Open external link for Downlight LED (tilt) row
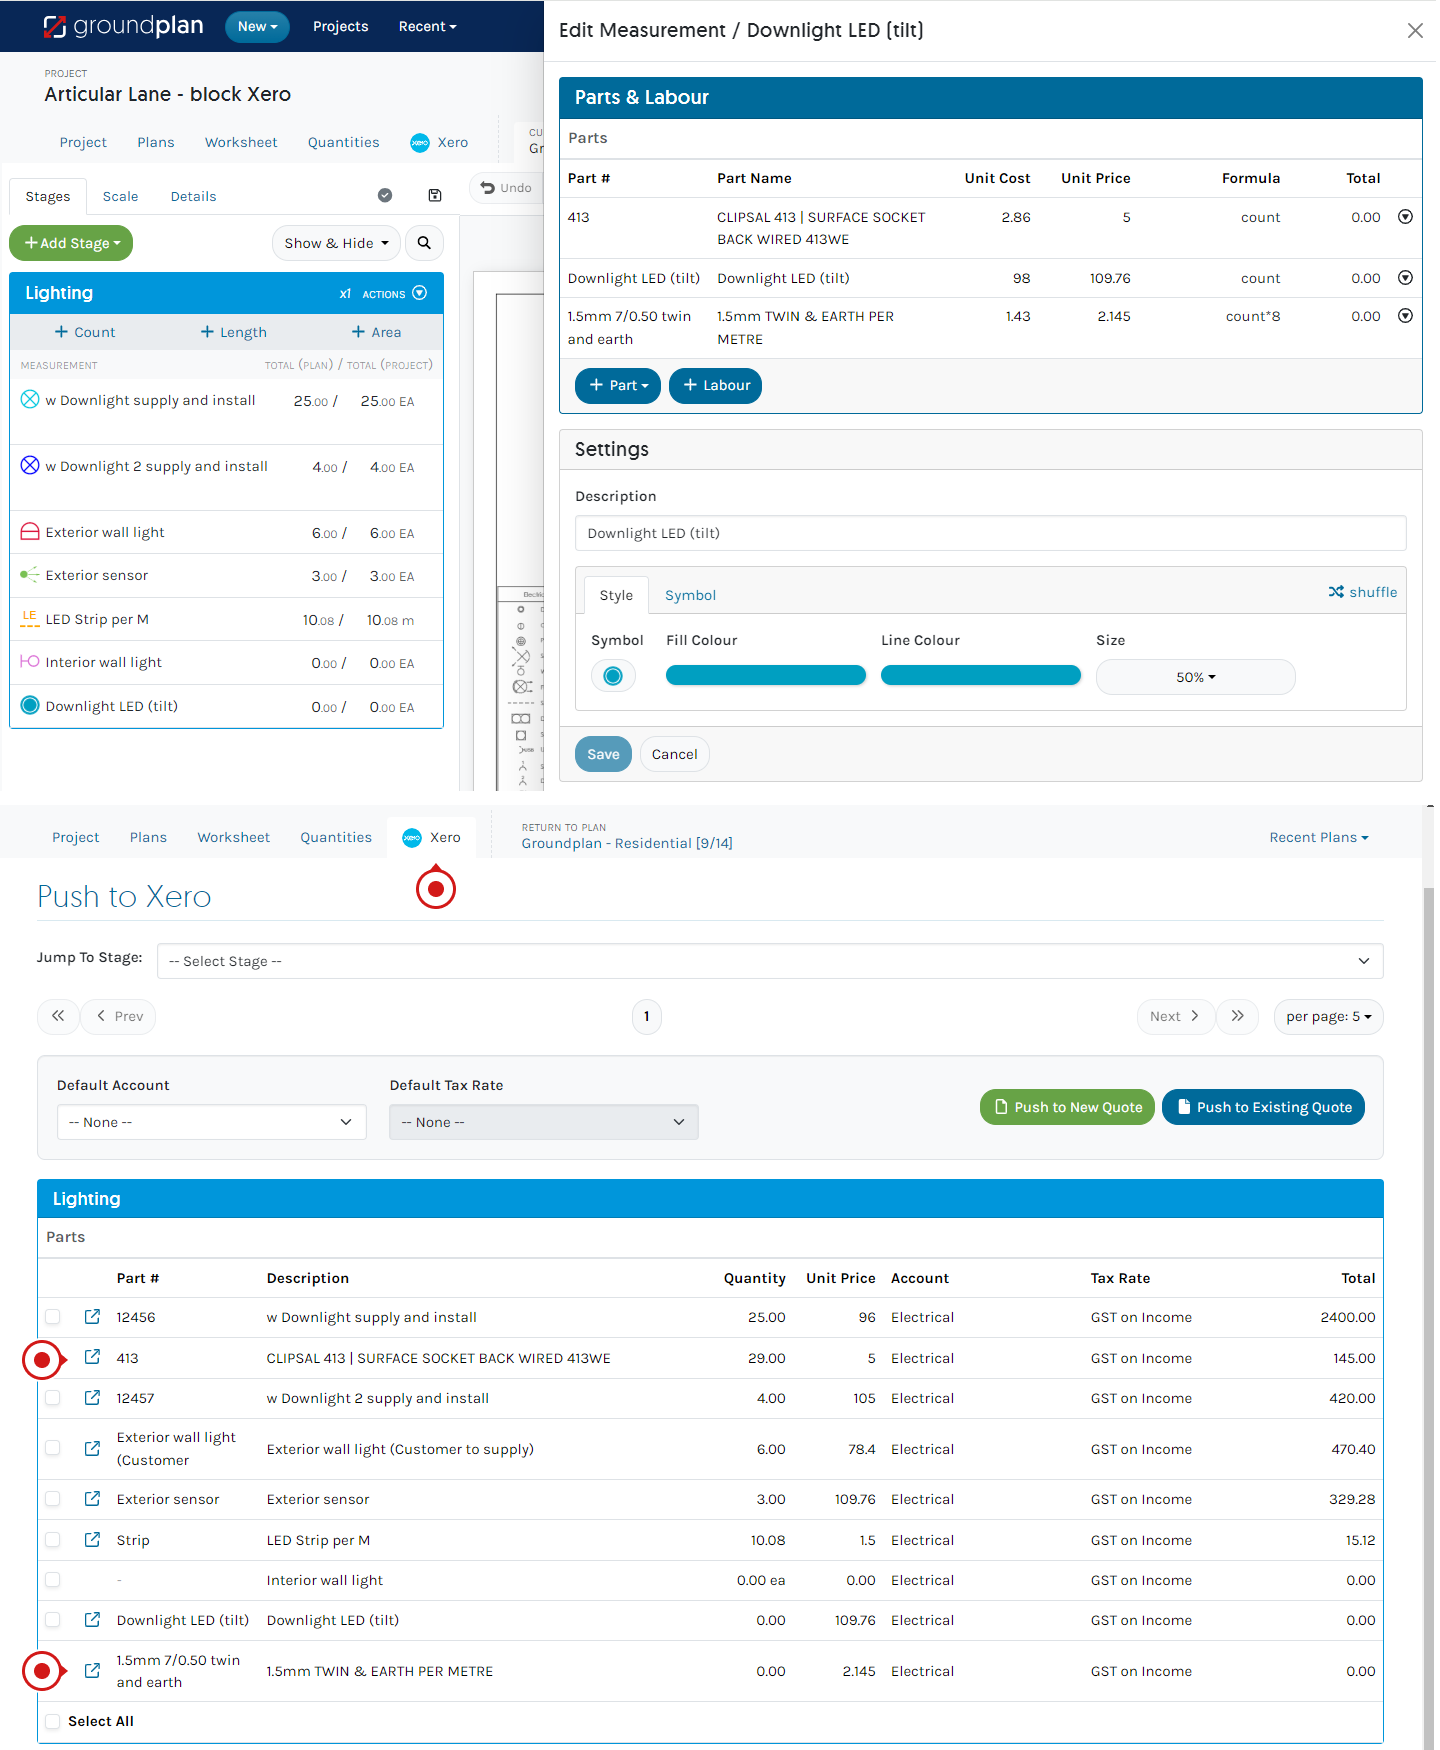The height and width of the screenshot is (1750, 1440). pyautogui.click(x=92, y=1620)
